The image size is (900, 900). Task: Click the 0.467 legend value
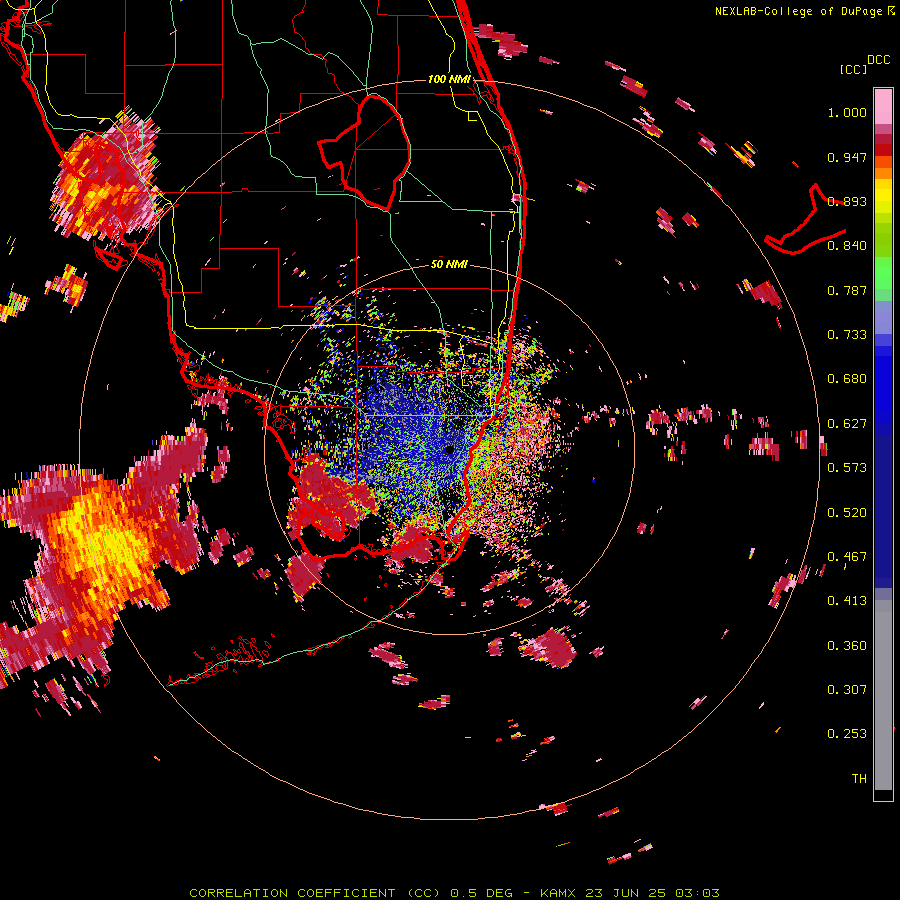(847, 557)
